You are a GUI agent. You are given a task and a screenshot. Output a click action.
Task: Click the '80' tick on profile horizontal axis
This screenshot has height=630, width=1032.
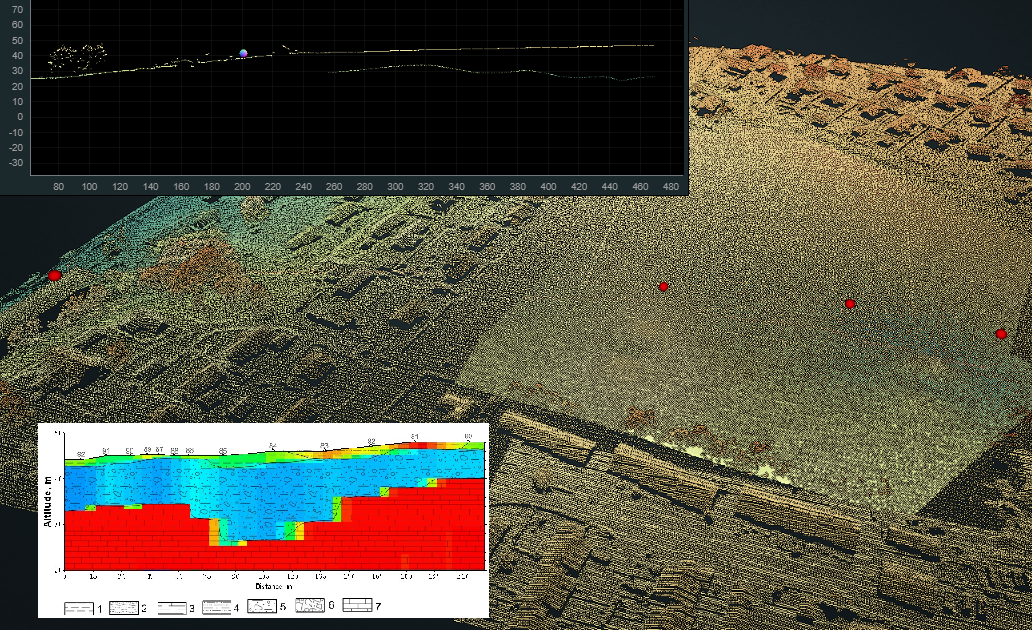coord(59,186)
